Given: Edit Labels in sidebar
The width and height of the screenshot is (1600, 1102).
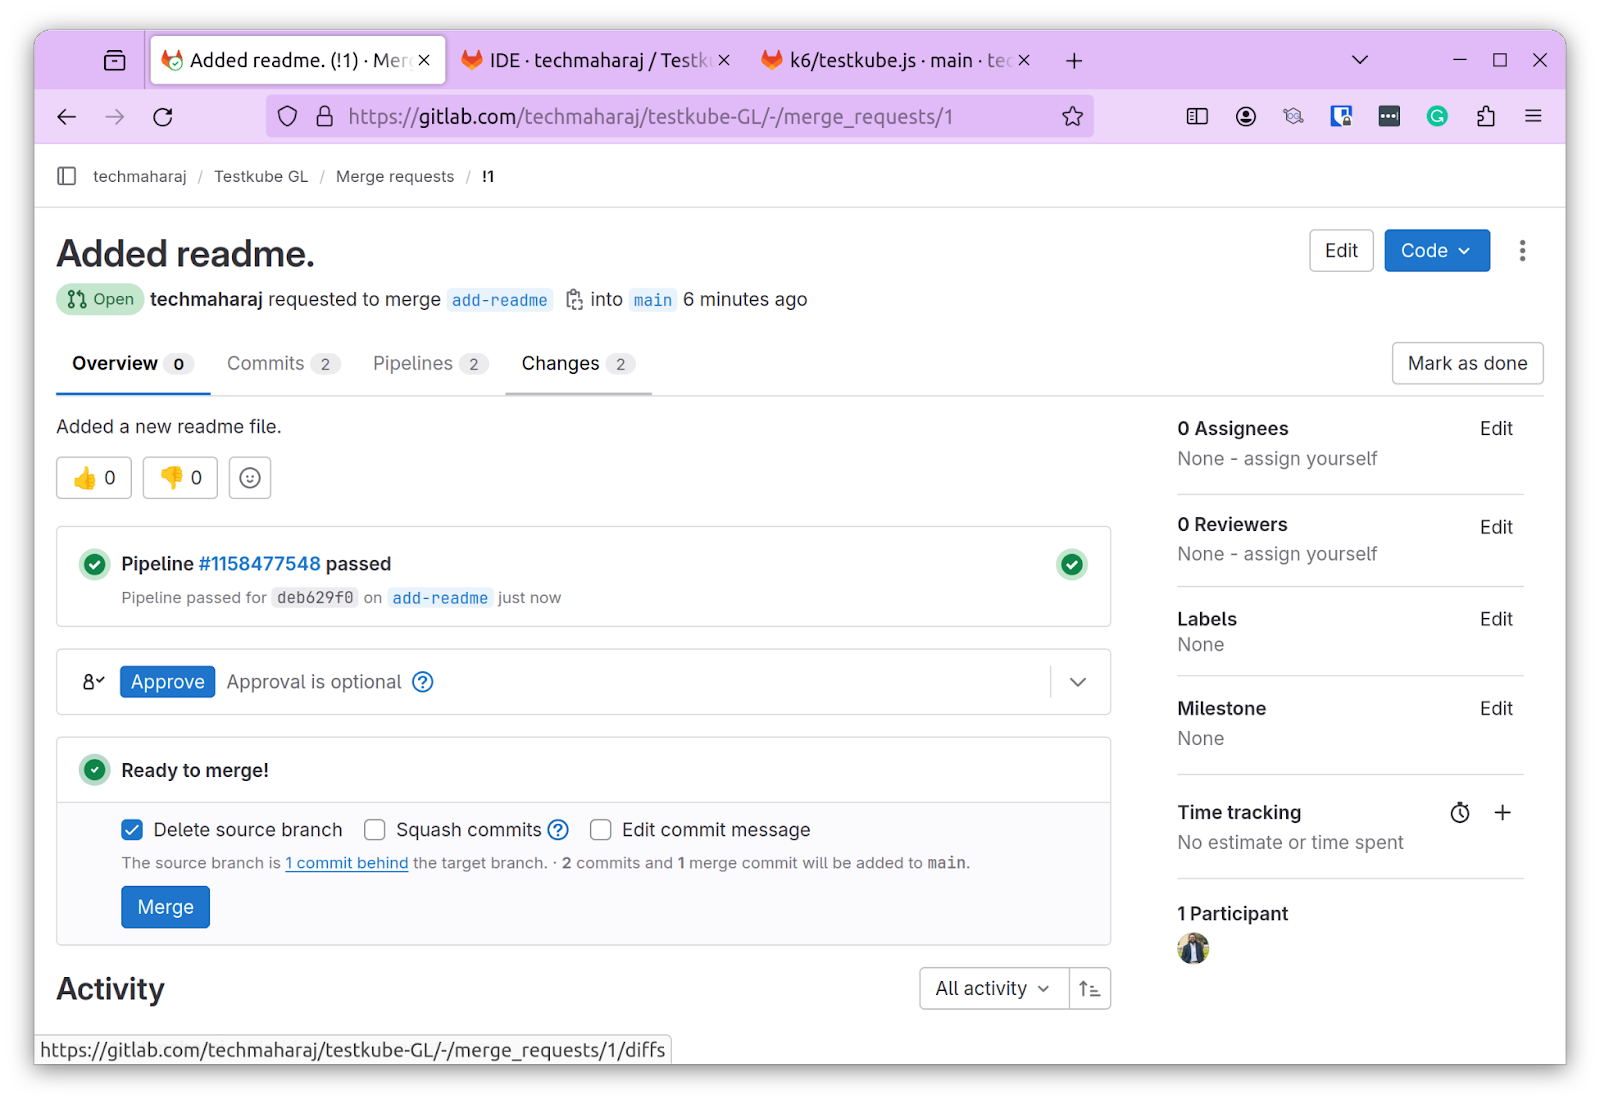Looking at the screenshot, I should pyautogui.click(x=1496, y=619).
